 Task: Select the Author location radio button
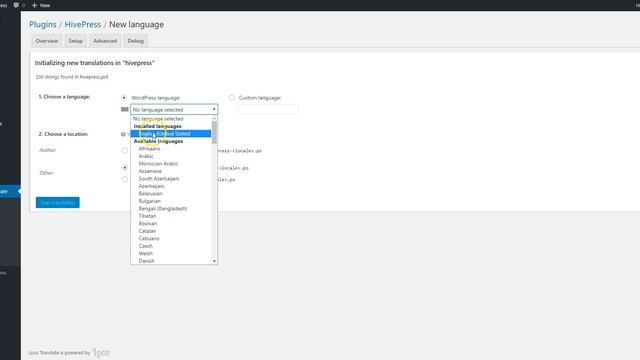(125, 150)
